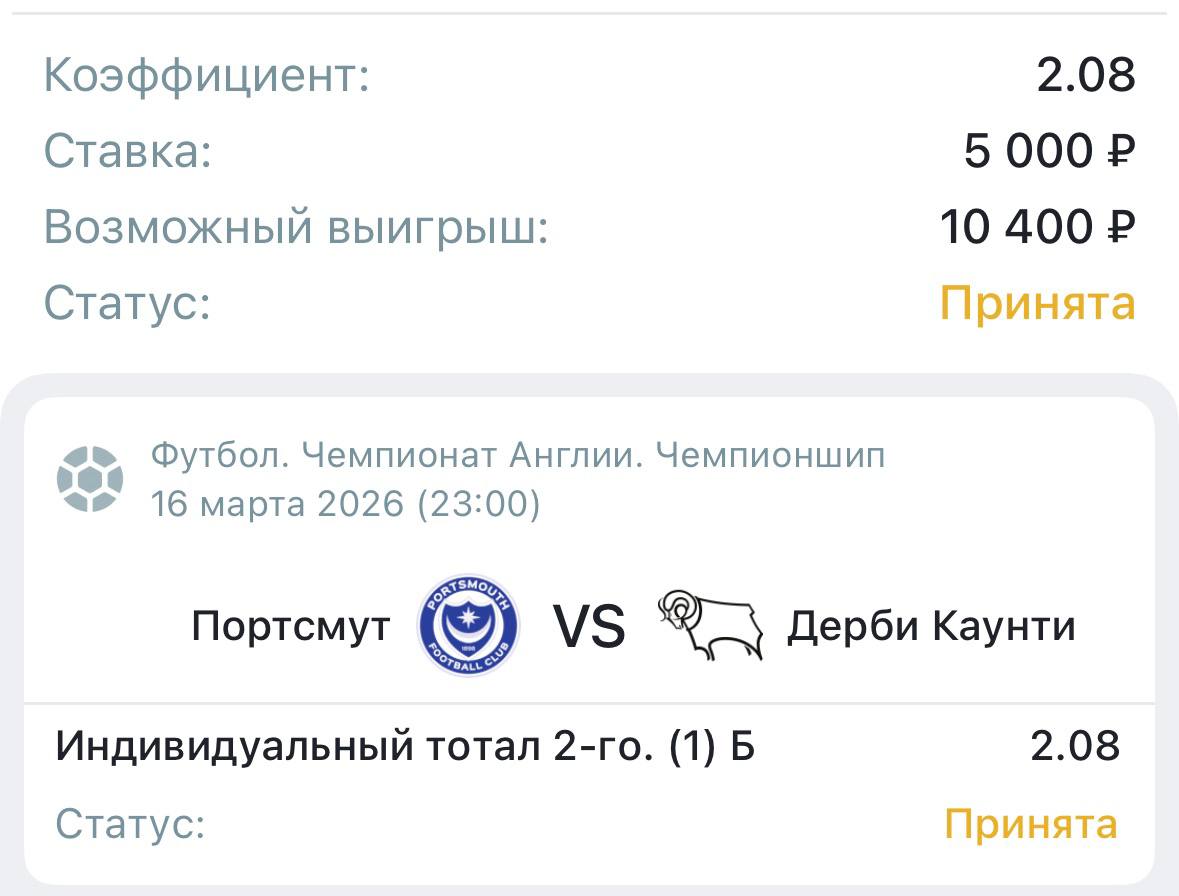Click the Возможный выигрыш label

(x=297, y=228)
